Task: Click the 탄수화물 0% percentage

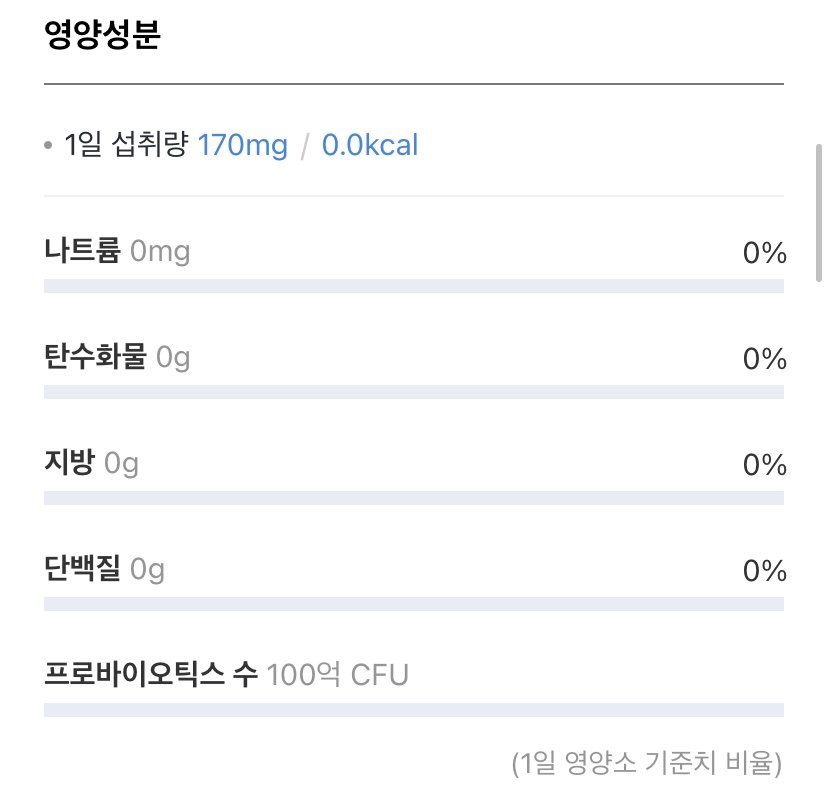Action: click(764, 359)
